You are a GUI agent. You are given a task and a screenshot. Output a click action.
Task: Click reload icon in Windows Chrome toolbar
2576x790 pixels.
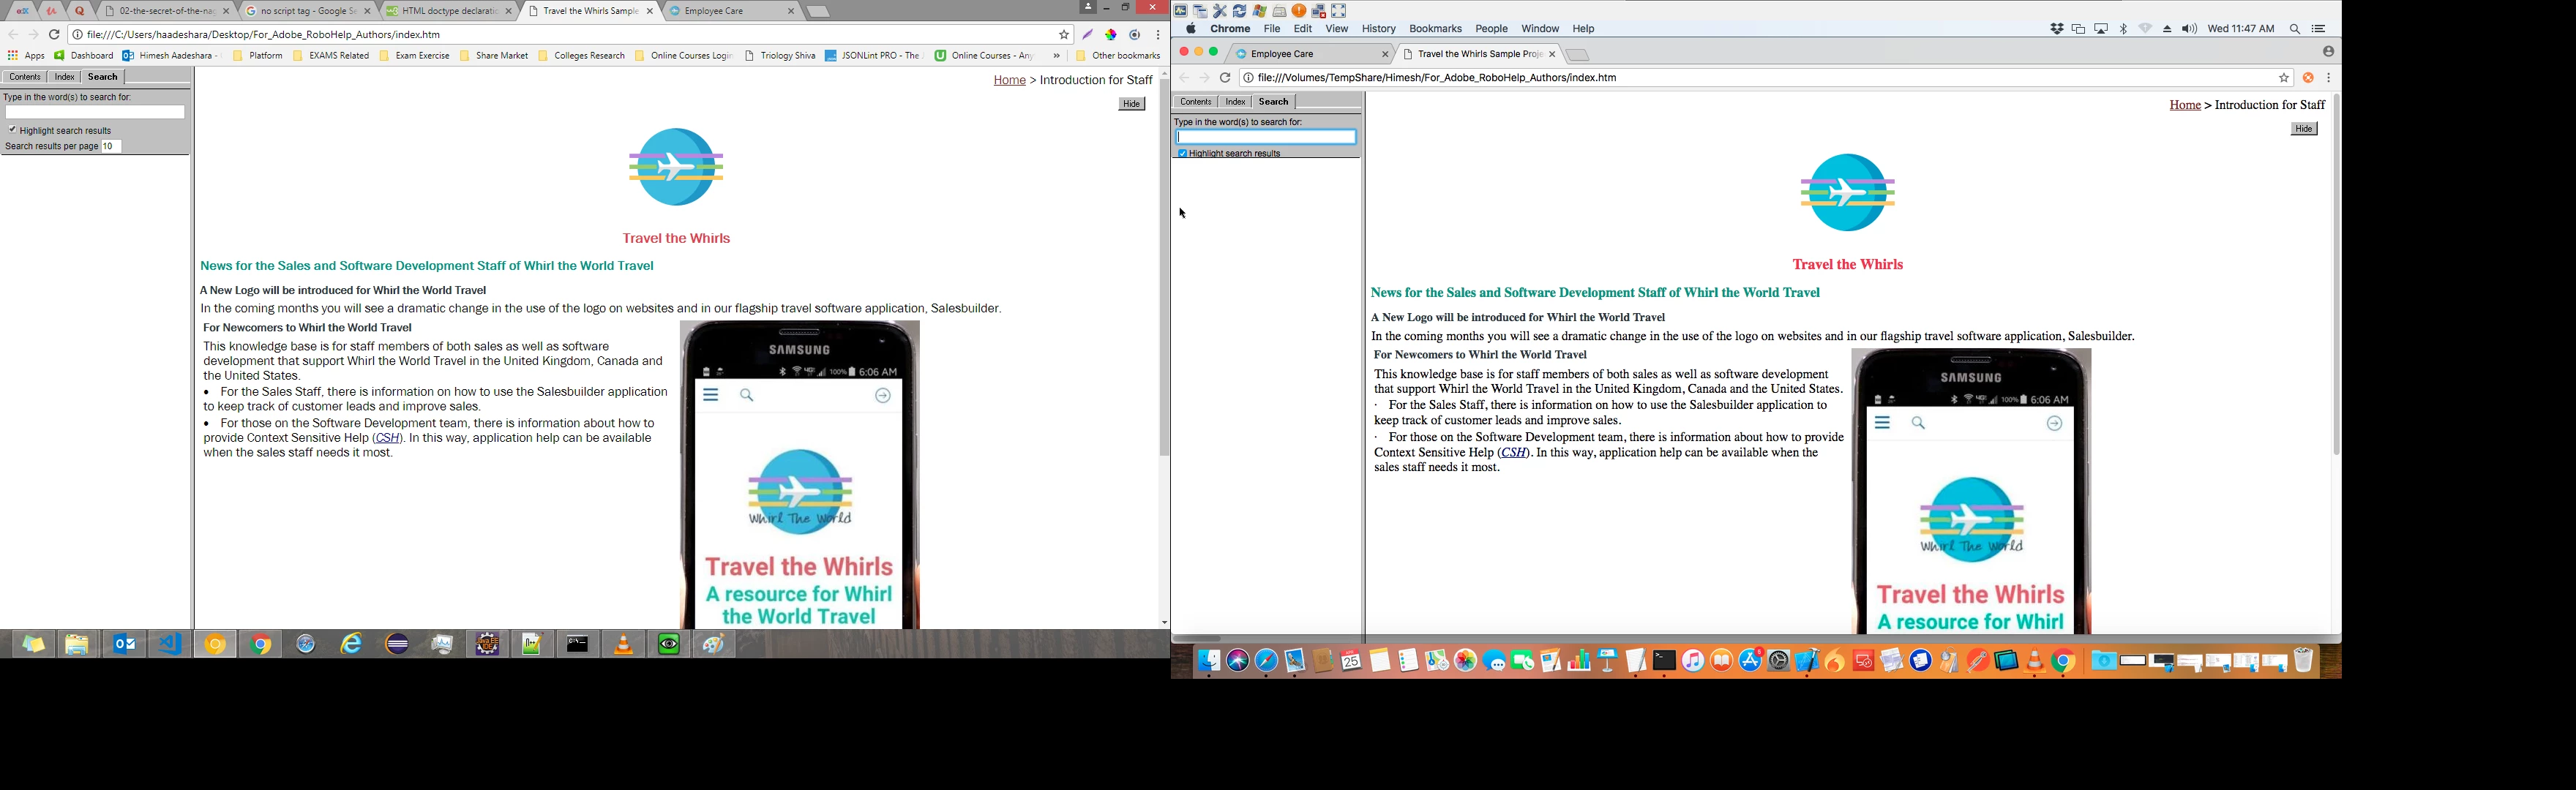(x=54, y=35)
